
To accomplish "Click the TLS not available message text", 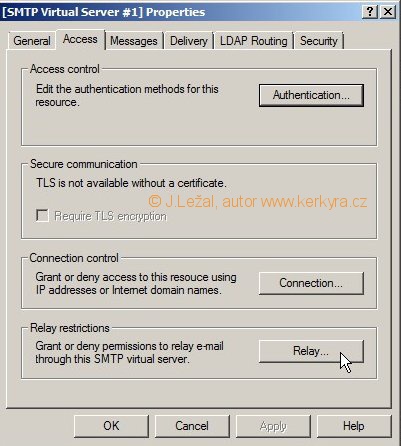I will pyautogui.click(x=131, y=183).
